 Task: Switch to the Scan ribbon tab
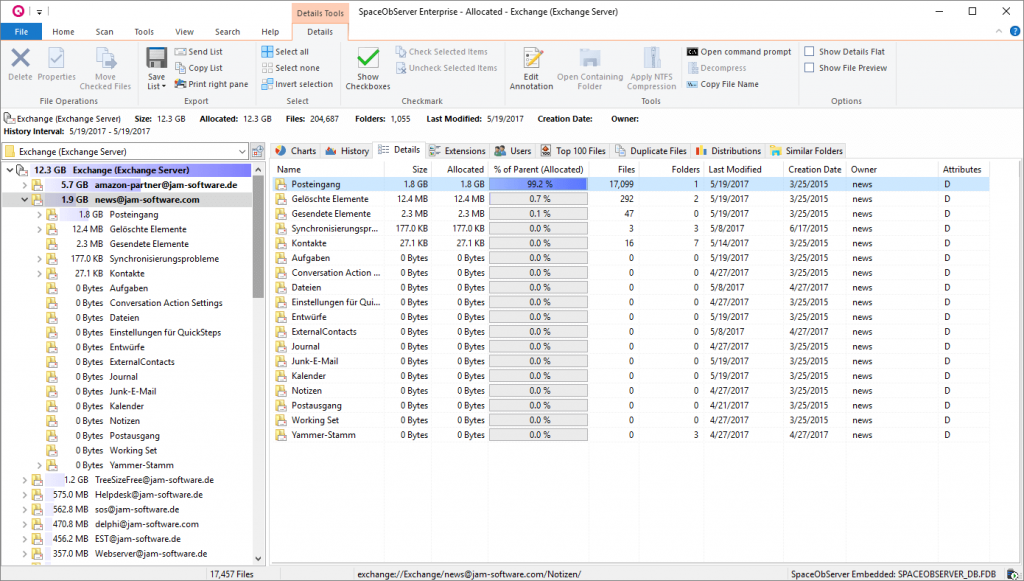click(104, 31)
